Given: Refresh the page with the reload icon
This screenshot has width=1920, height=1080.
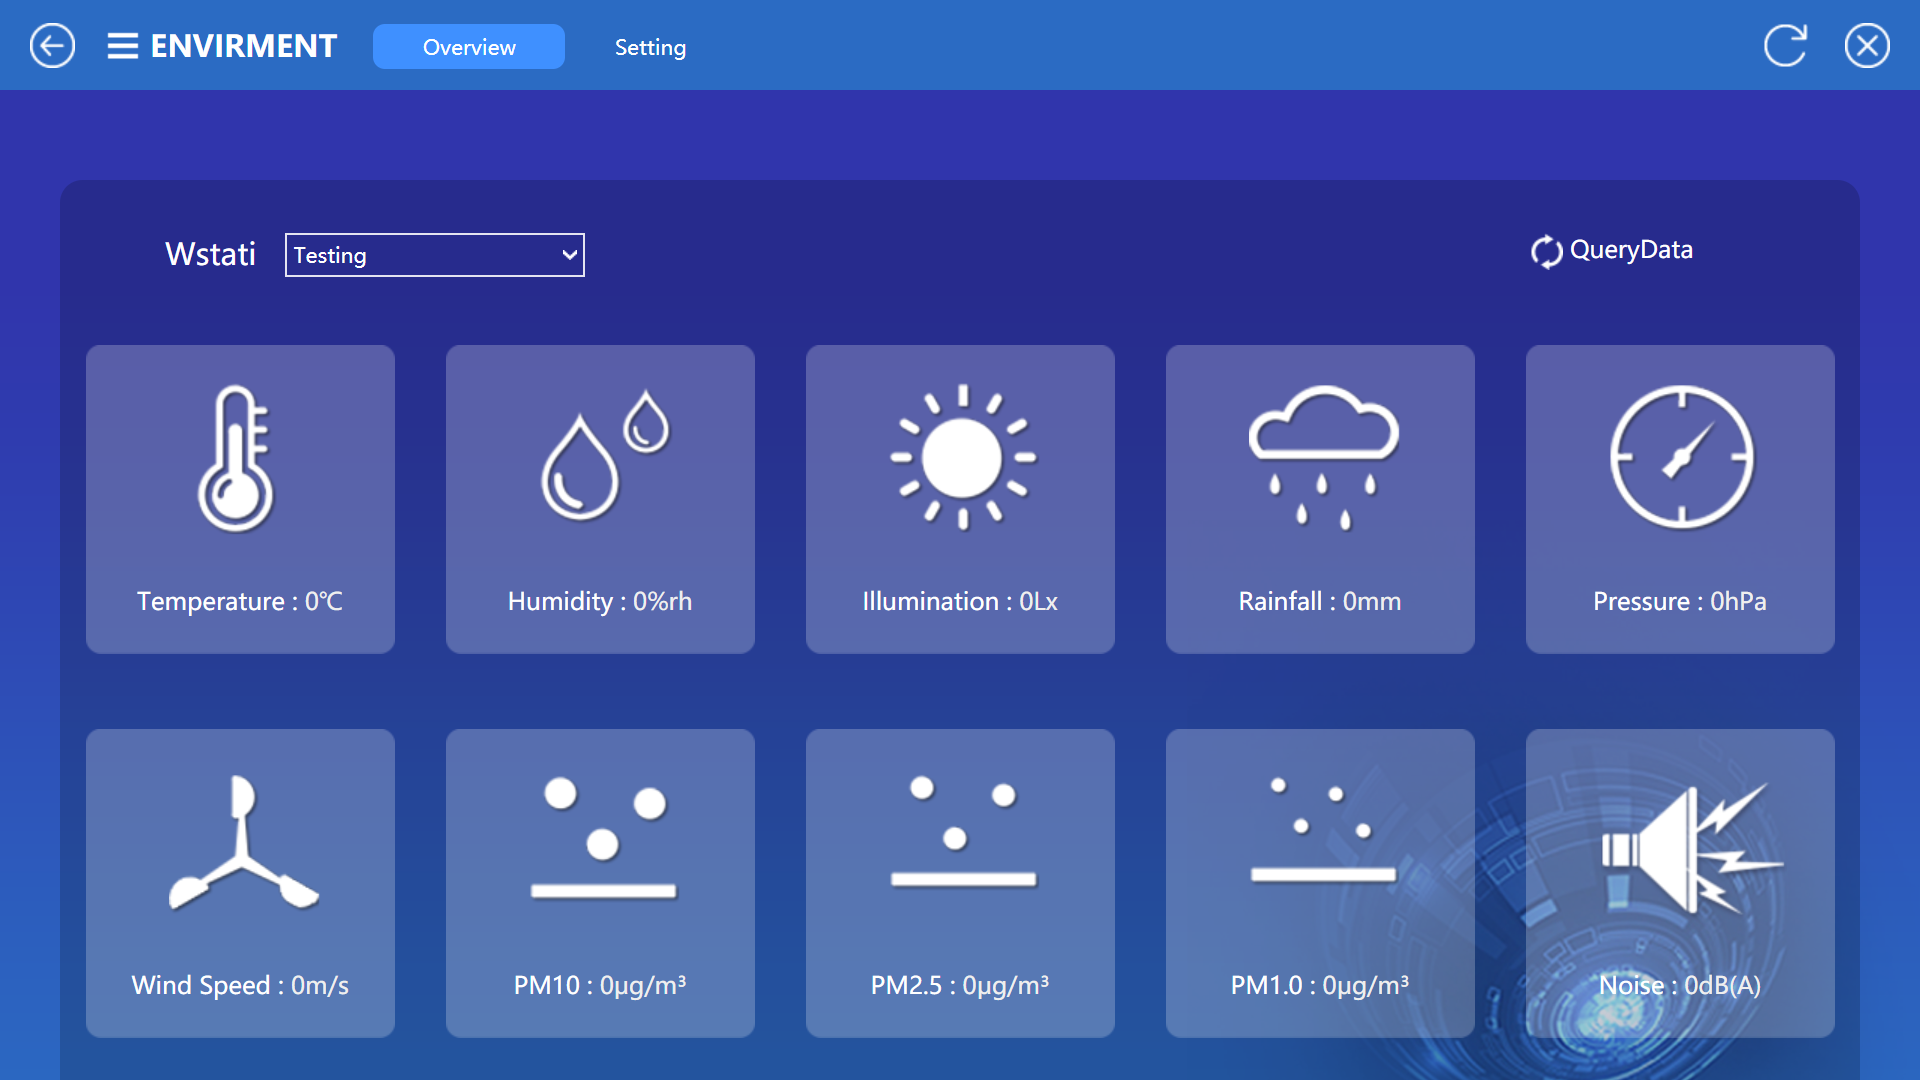Looking at the screenshot, I should [x=1785, y=46].
